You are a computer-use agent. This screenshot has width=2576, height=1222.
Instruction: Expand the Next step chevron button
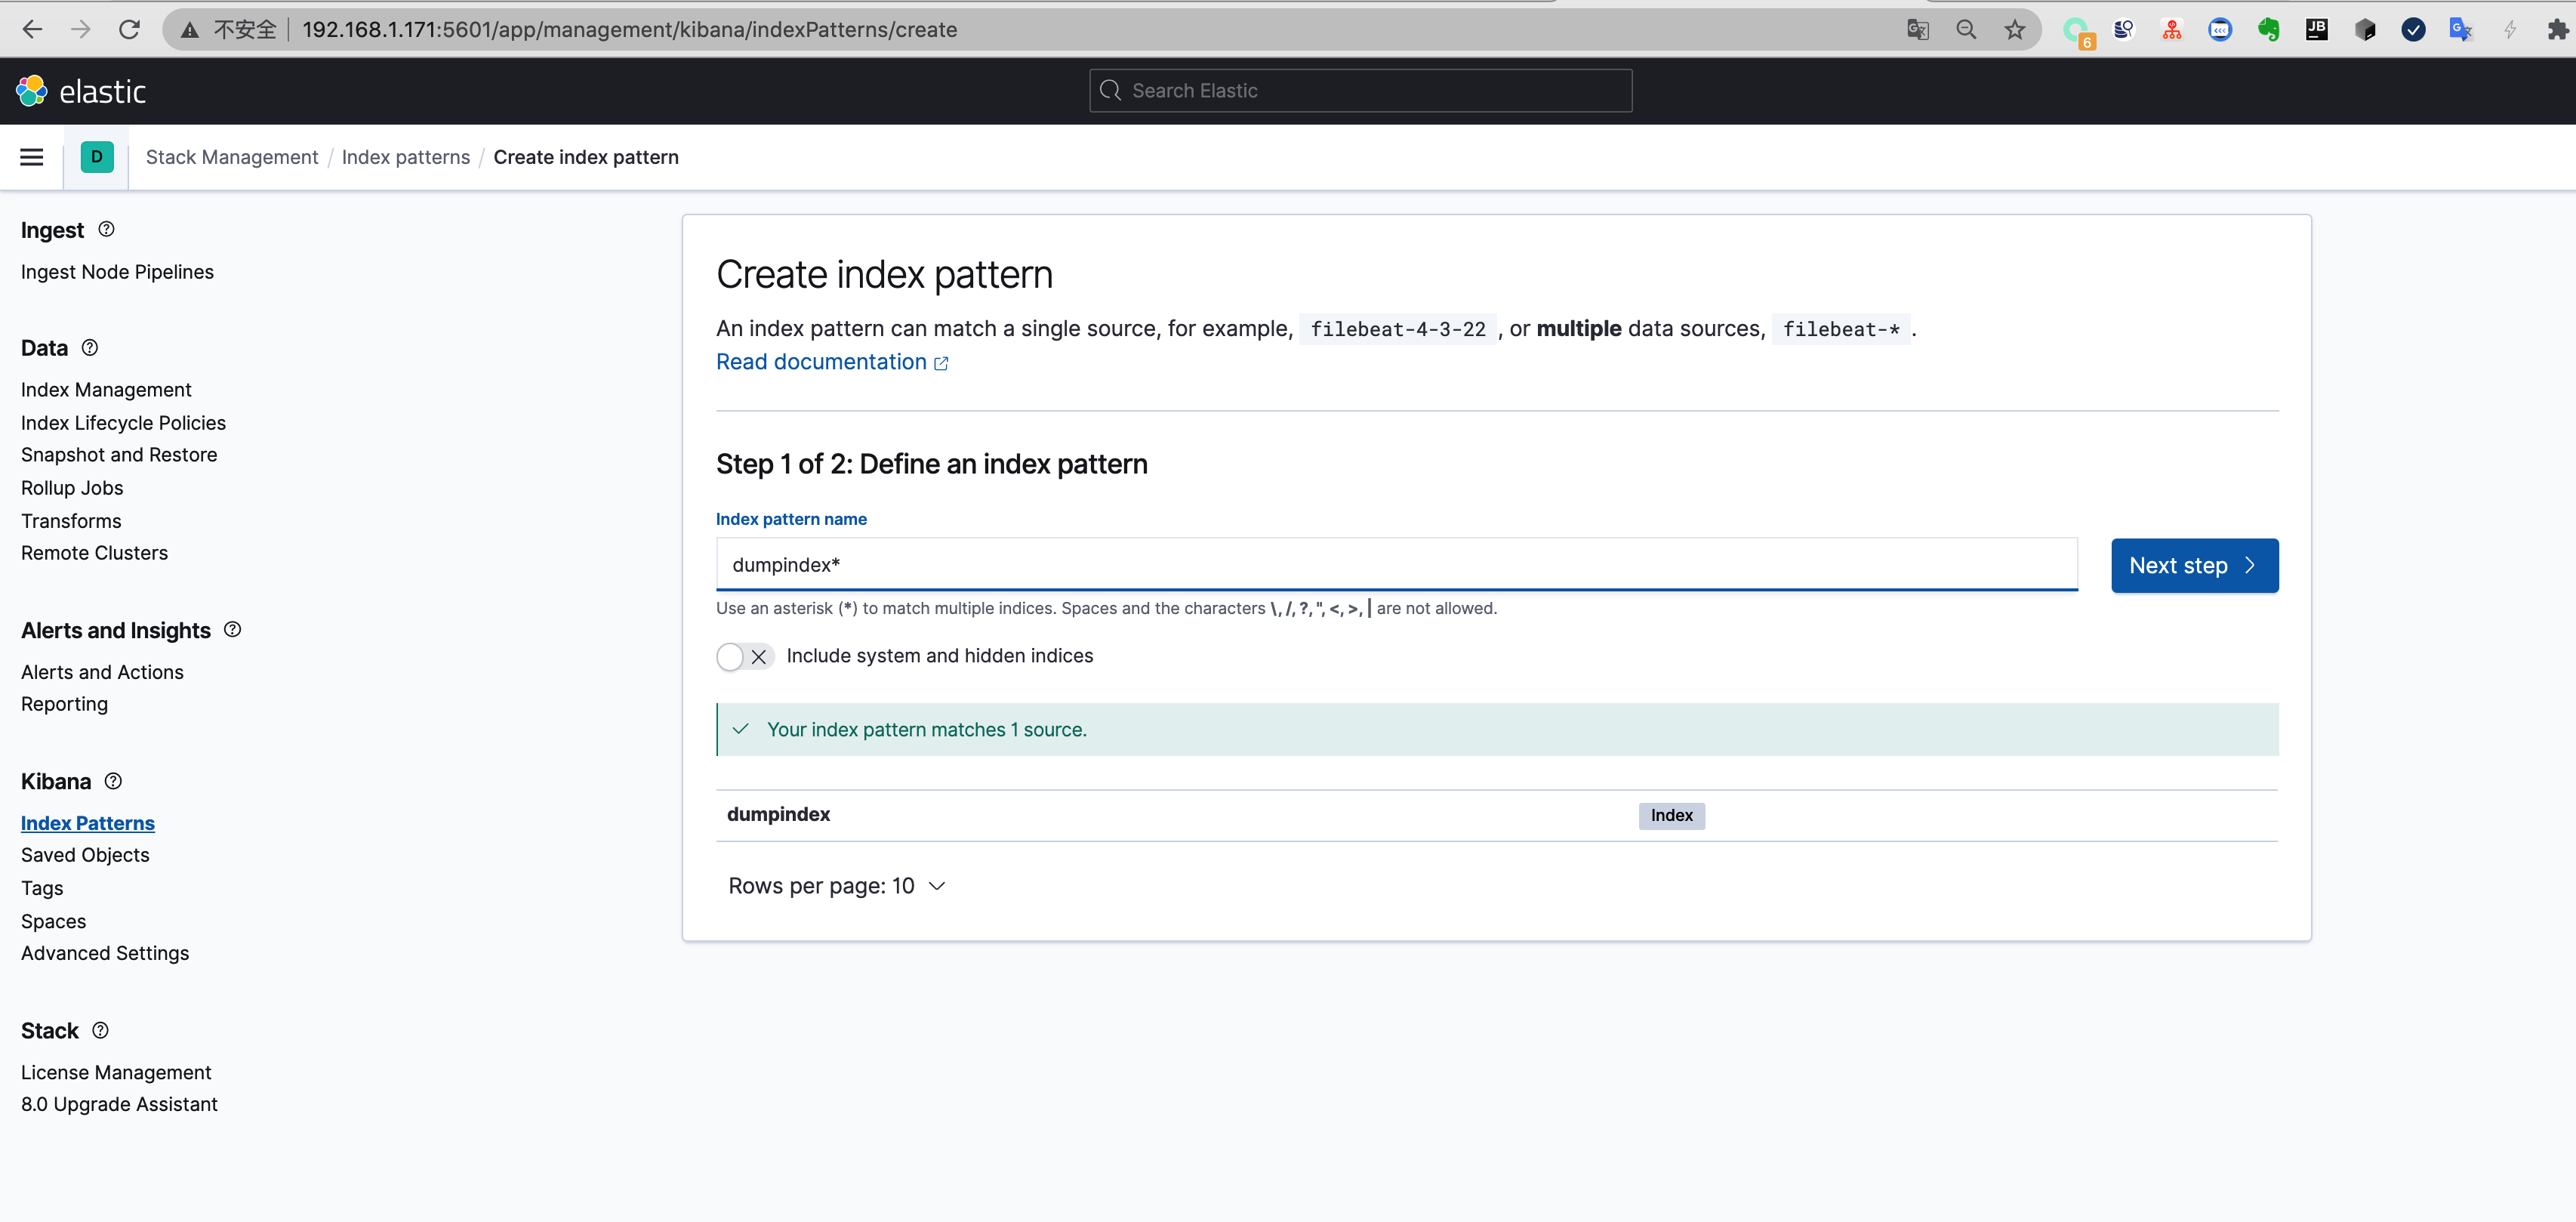[2251, 565]
